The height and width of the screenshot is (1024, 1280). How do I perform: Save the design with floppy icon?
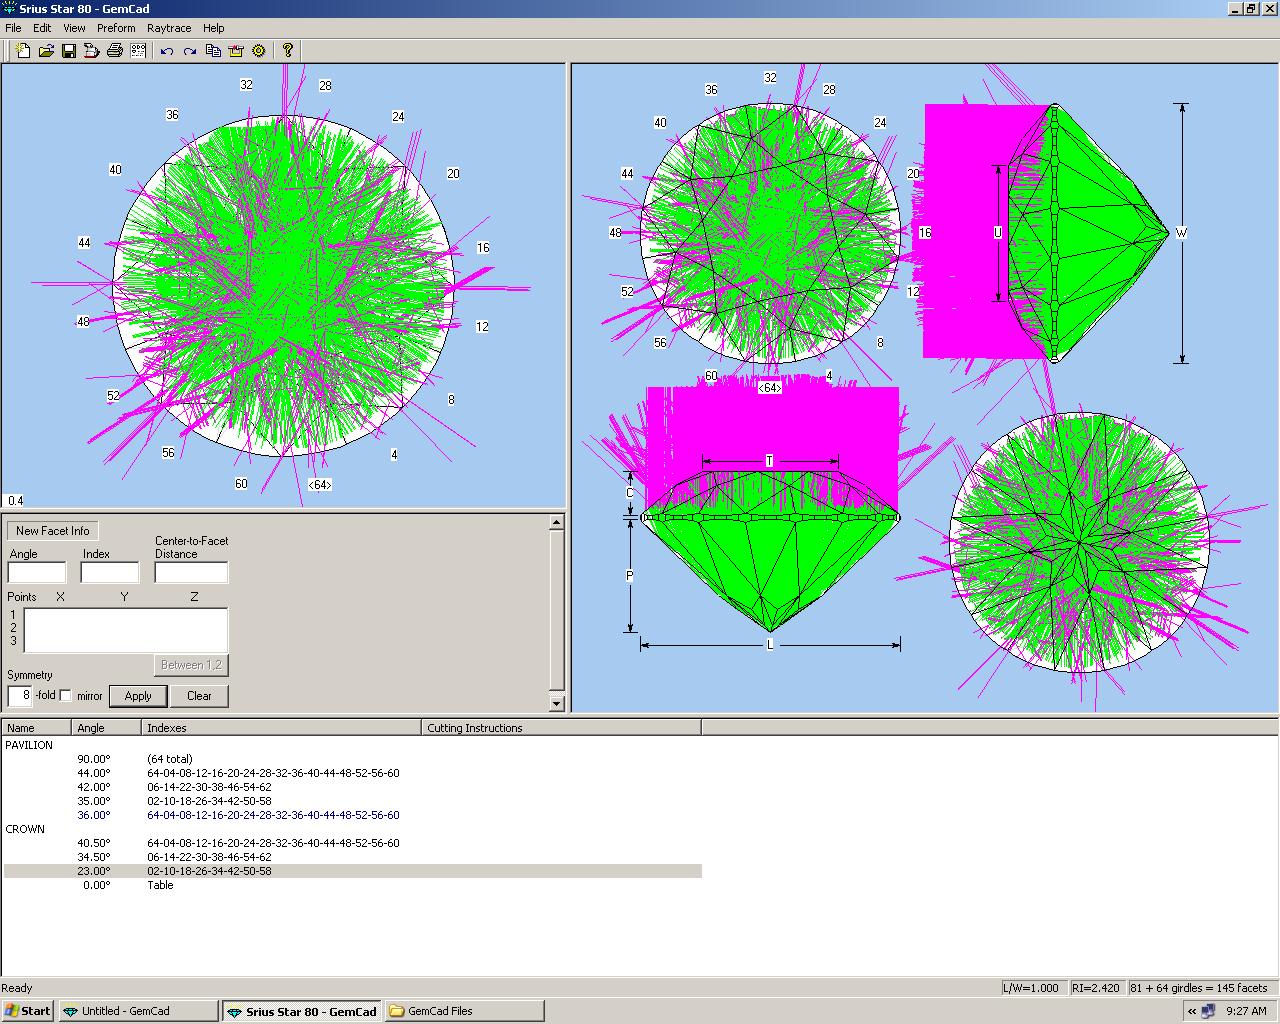point(69,50)
